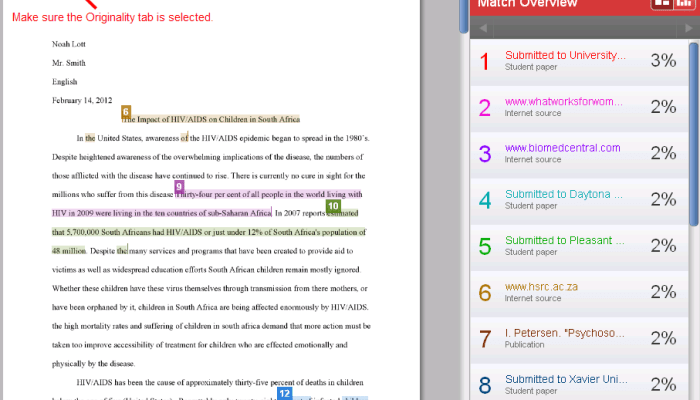Switch to Match Overview view icon
Screen dimensions: 700x400
pos(661,5)
